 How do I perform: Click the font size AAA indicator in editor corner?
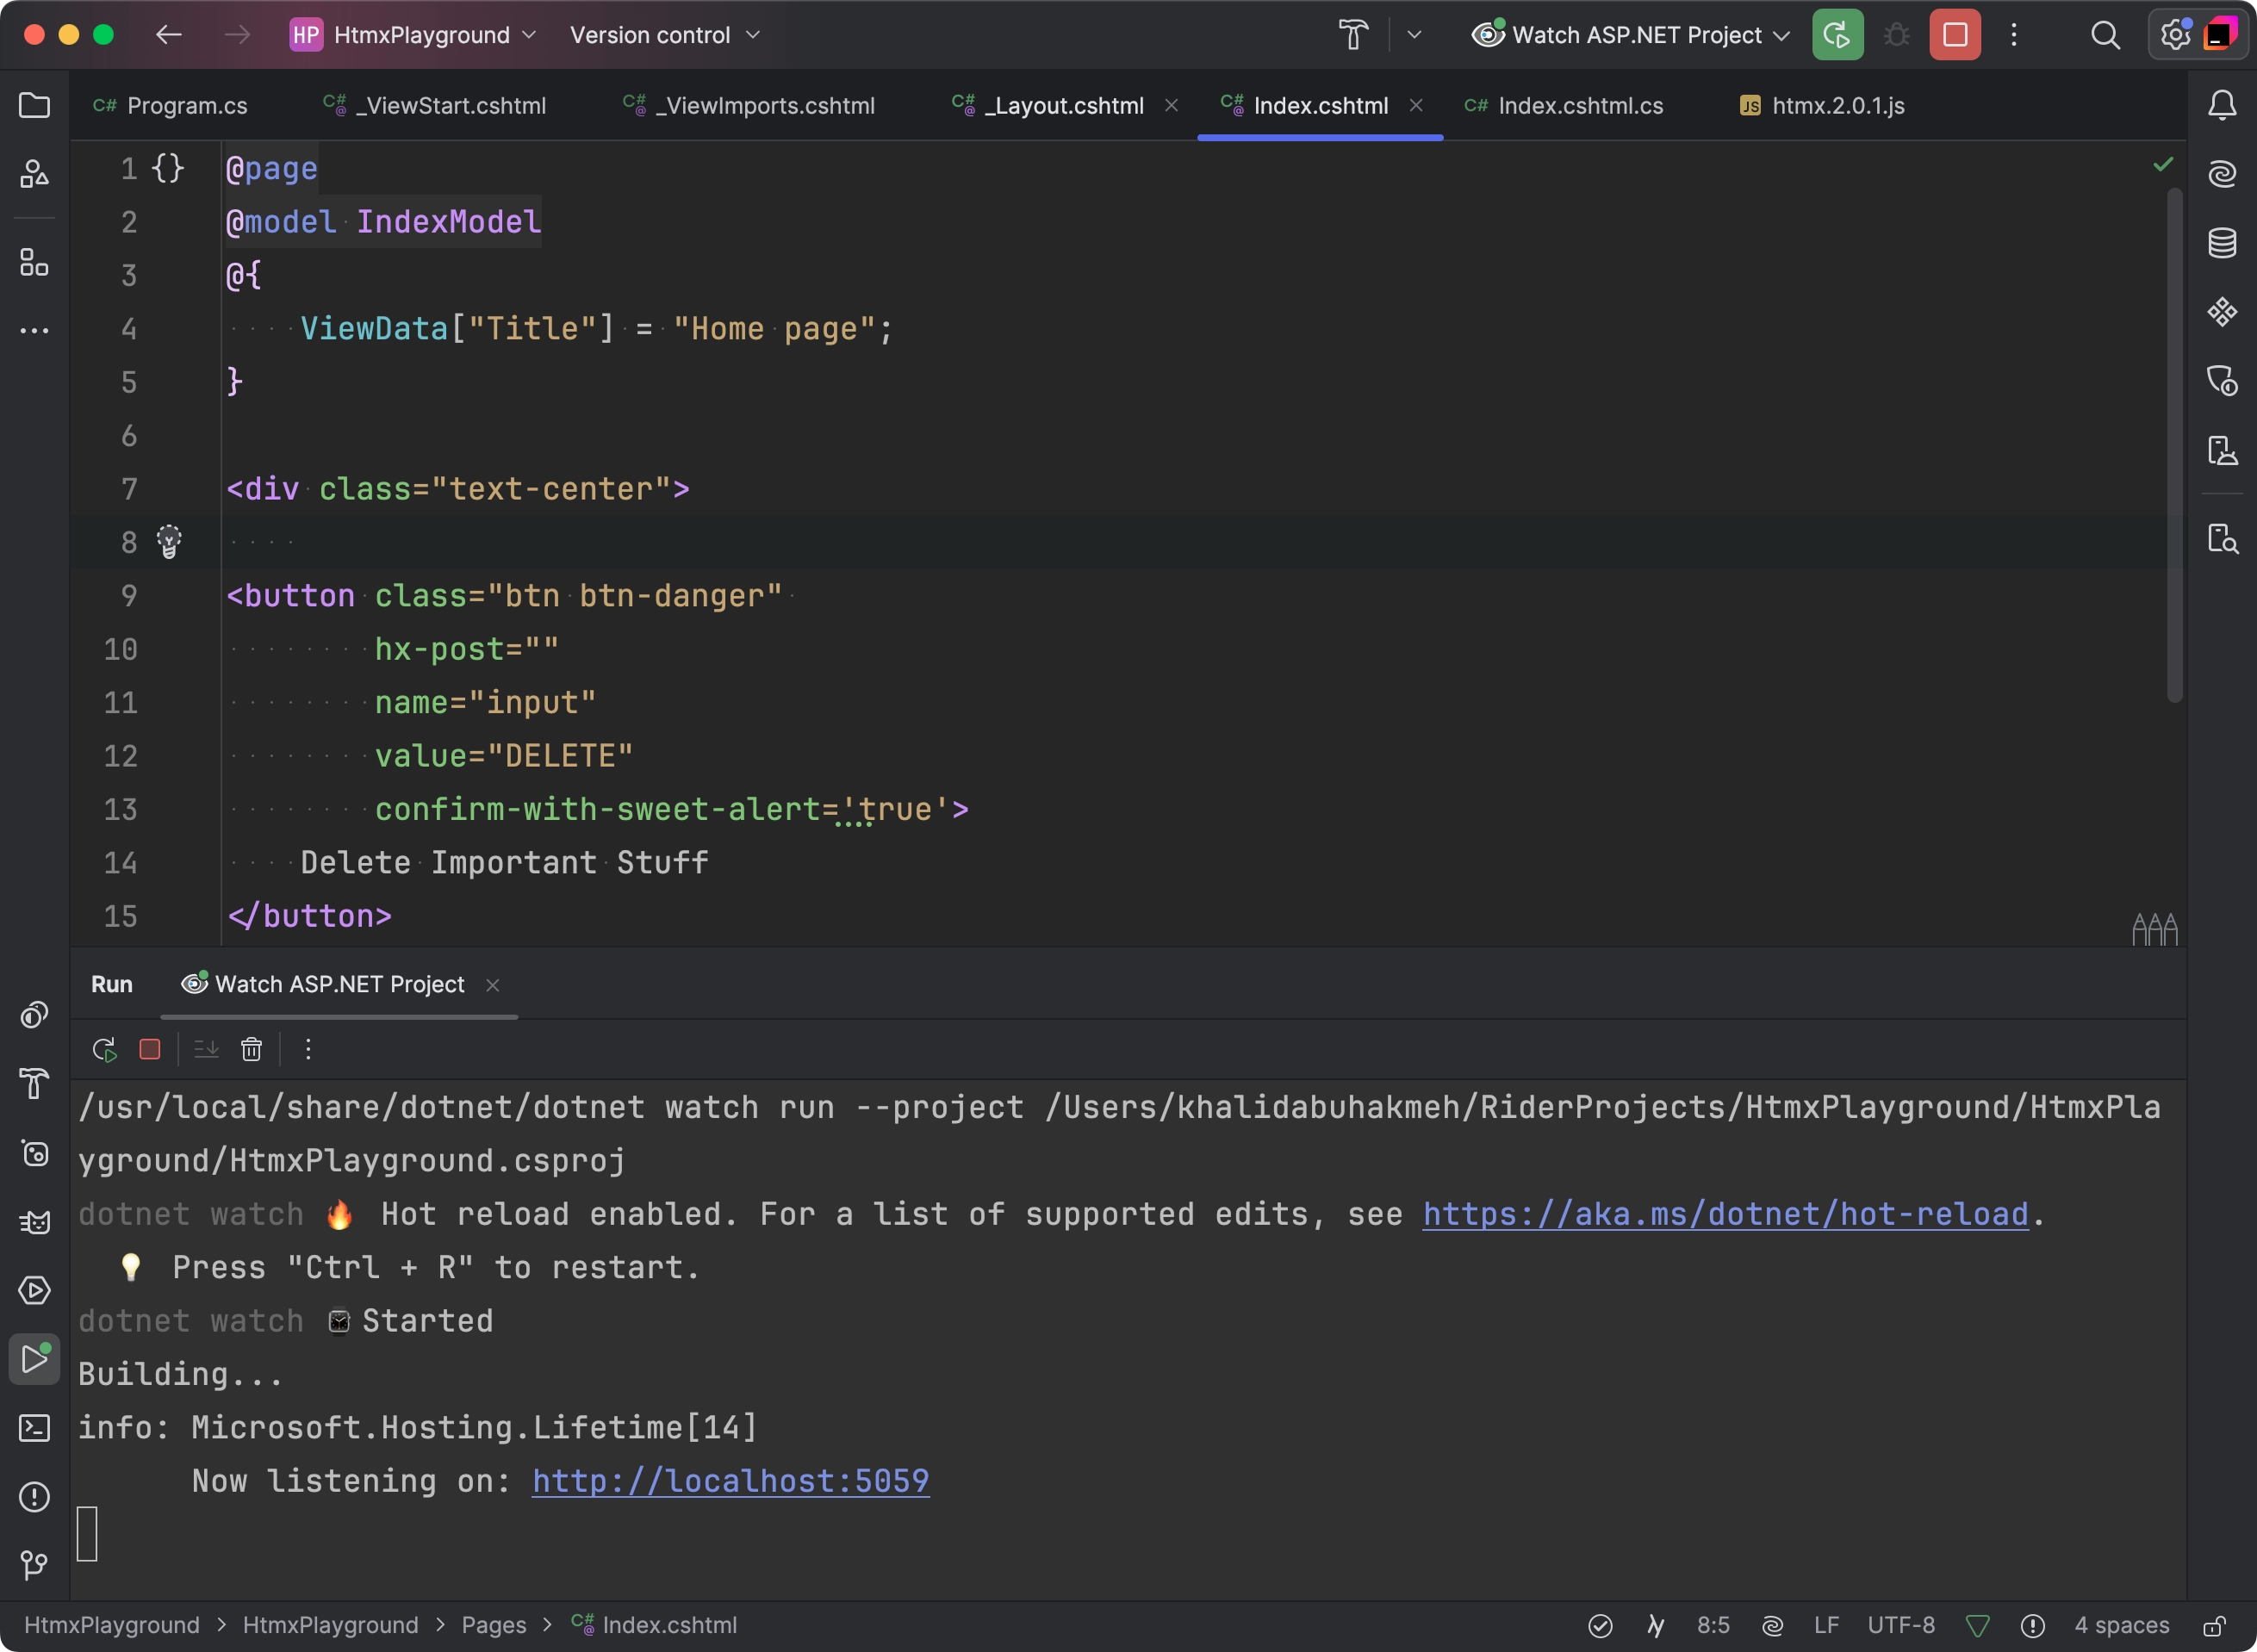[2155, 929]
